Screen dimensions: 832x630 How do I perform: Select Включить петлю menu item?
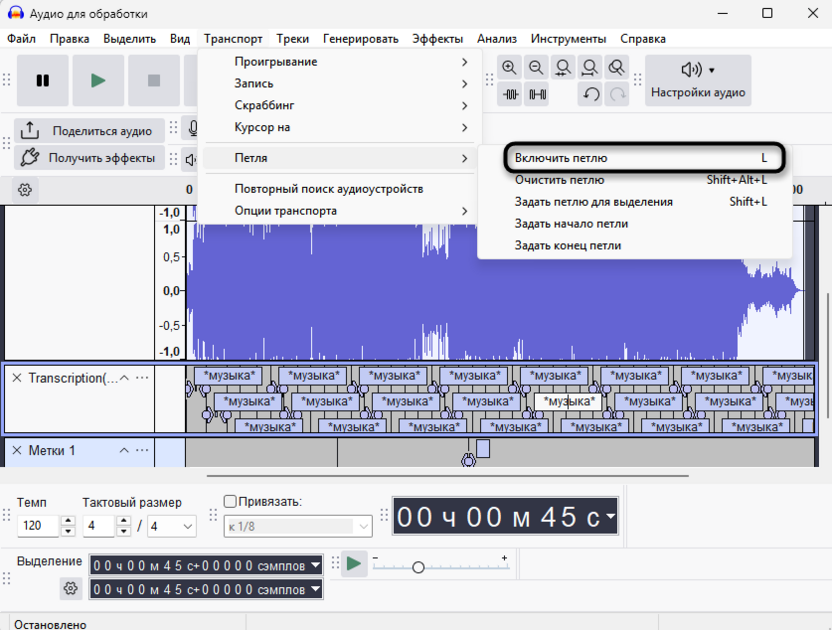coord(643,158)
